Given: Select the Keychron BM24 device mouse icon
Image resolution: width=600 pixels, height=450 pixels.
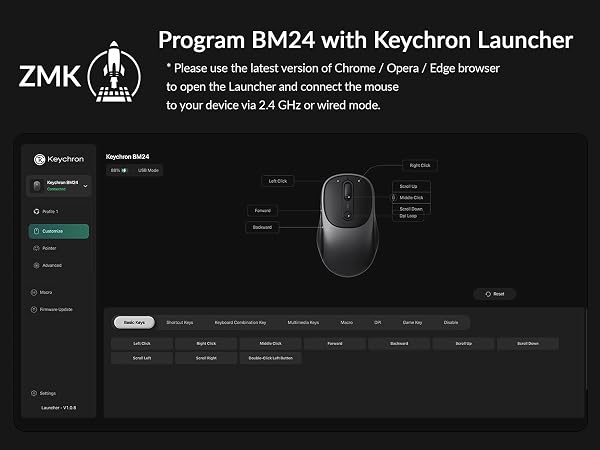Looking at the screenshot, I should (37, 186).
